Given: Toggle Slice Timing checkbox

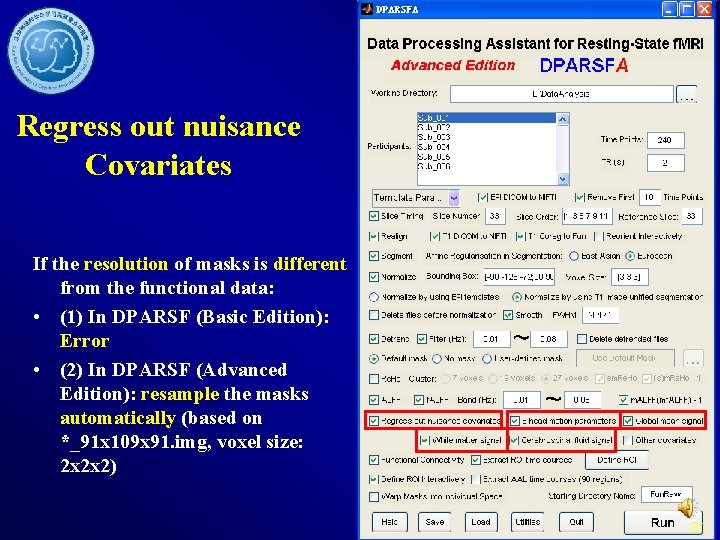Looking at the screenshot, I should [374, 216].
